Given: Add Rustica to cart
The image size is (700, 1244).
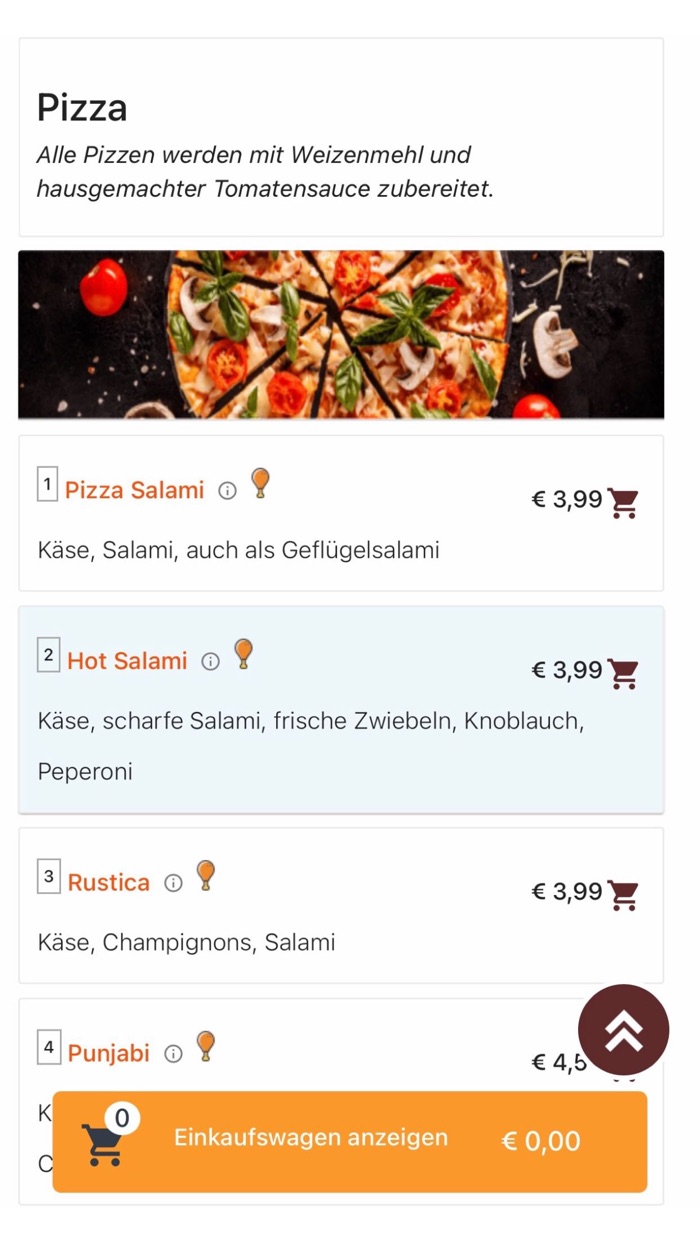Looking at the screenshot, I should click(x=624, y=895).
